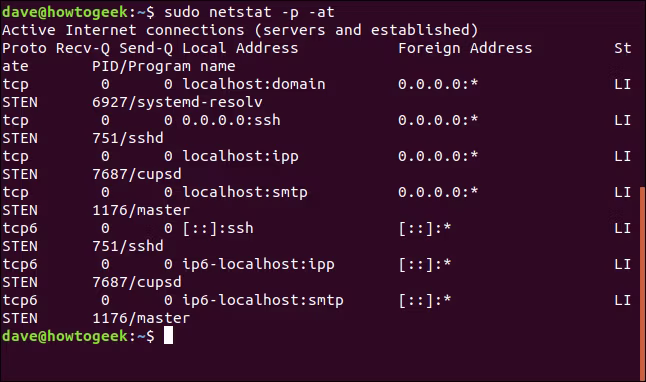646x382 pixels.
Task: Click the 0.0.0.0:ssh local address
Action: (231, 120)
